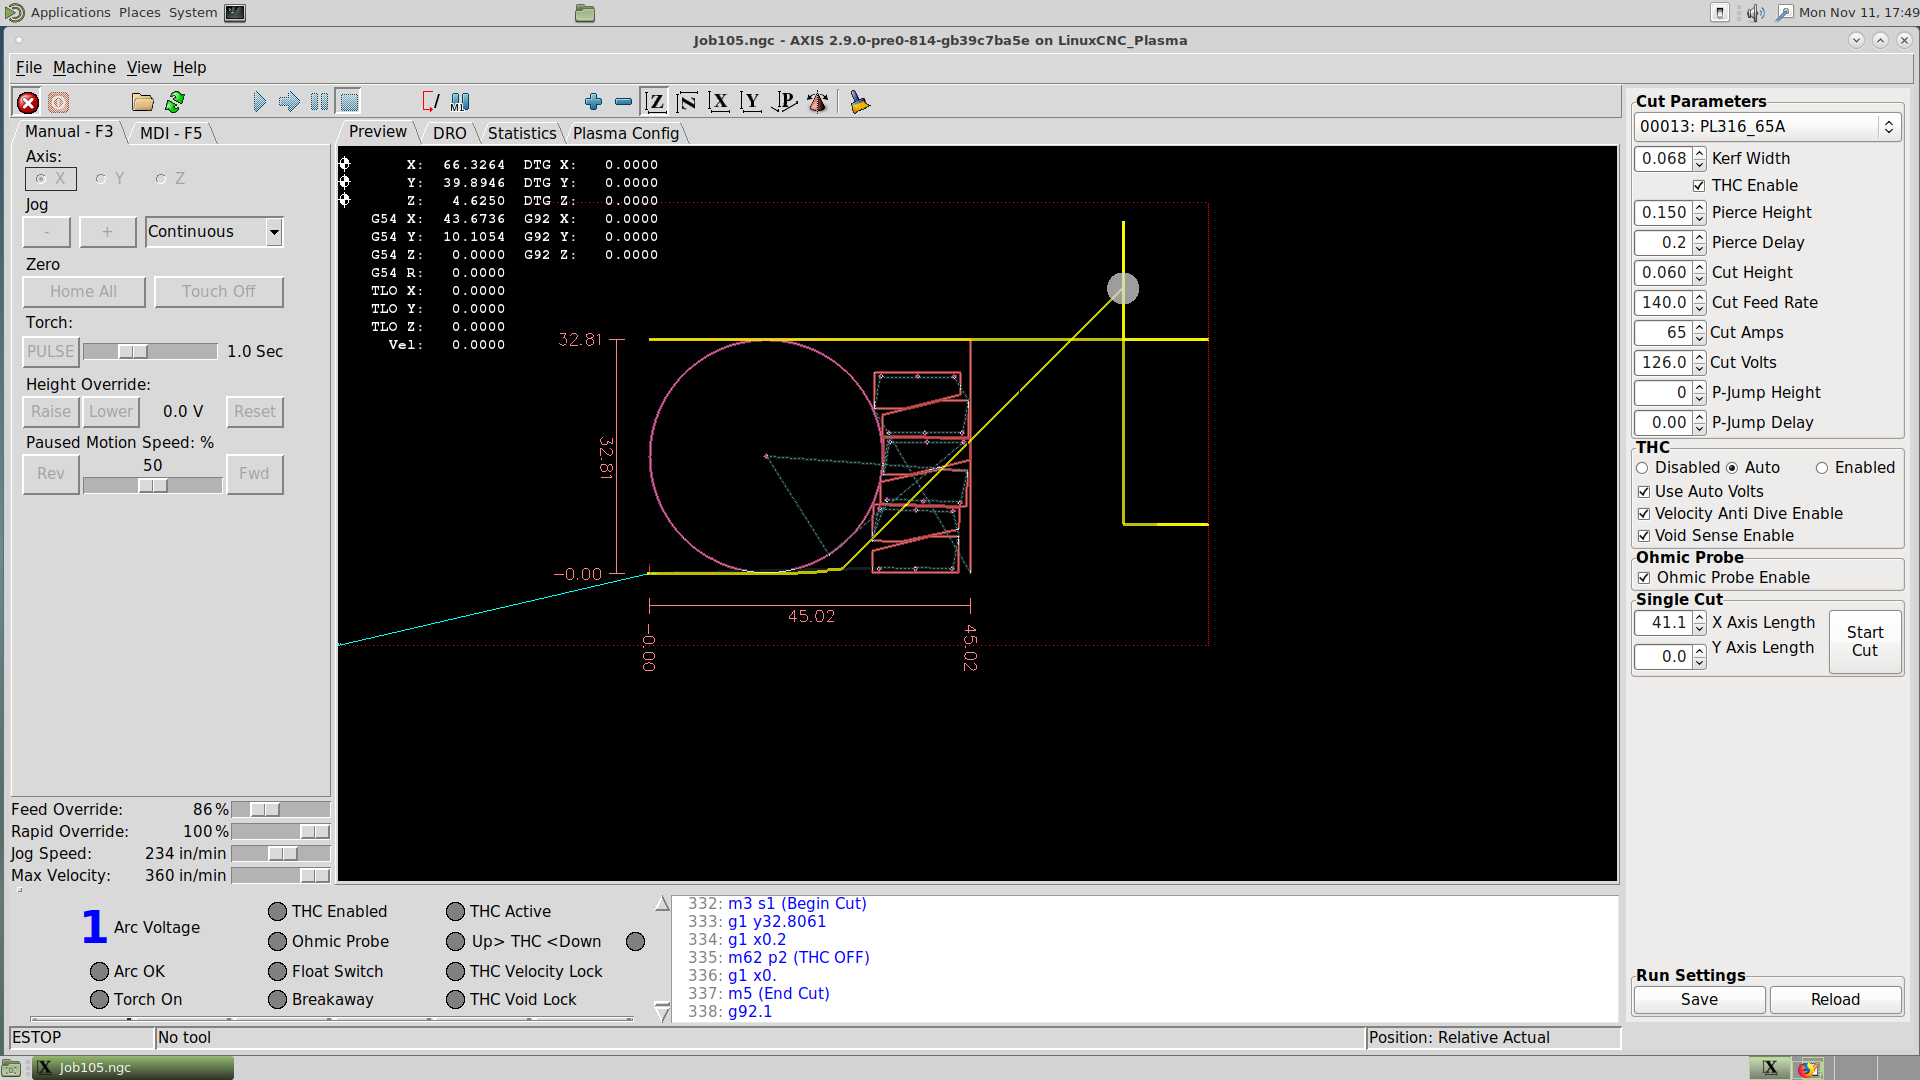Viewport: 1920px width, 1080px height.
Task: Adjust Pierce Height stepper
Action: tap(1699, 213)
